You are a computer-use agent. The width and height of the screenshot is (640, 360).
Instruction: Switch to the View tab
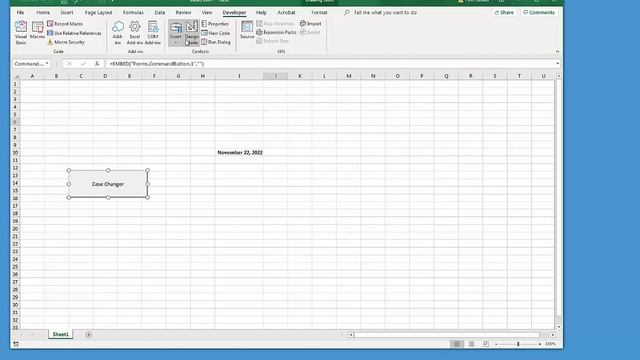coord(207,12)
